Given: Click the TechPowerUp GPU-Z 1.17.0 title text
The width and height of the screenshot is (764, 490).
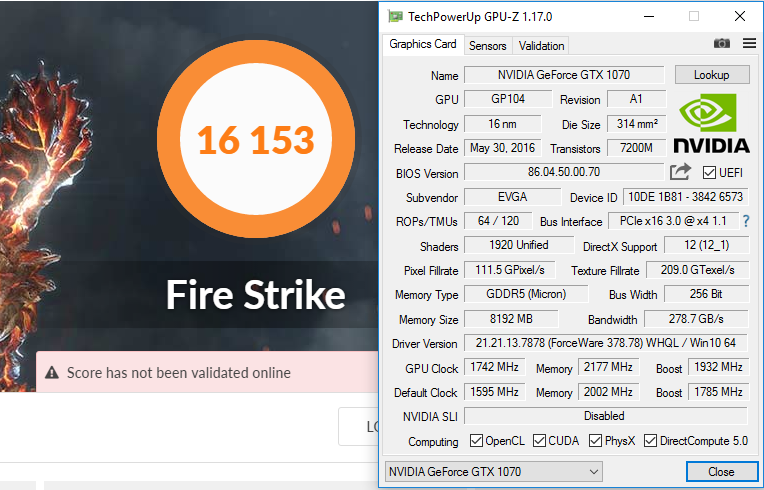Looking at the screenshot, I should pyautogui.click(x=480, y=17).
